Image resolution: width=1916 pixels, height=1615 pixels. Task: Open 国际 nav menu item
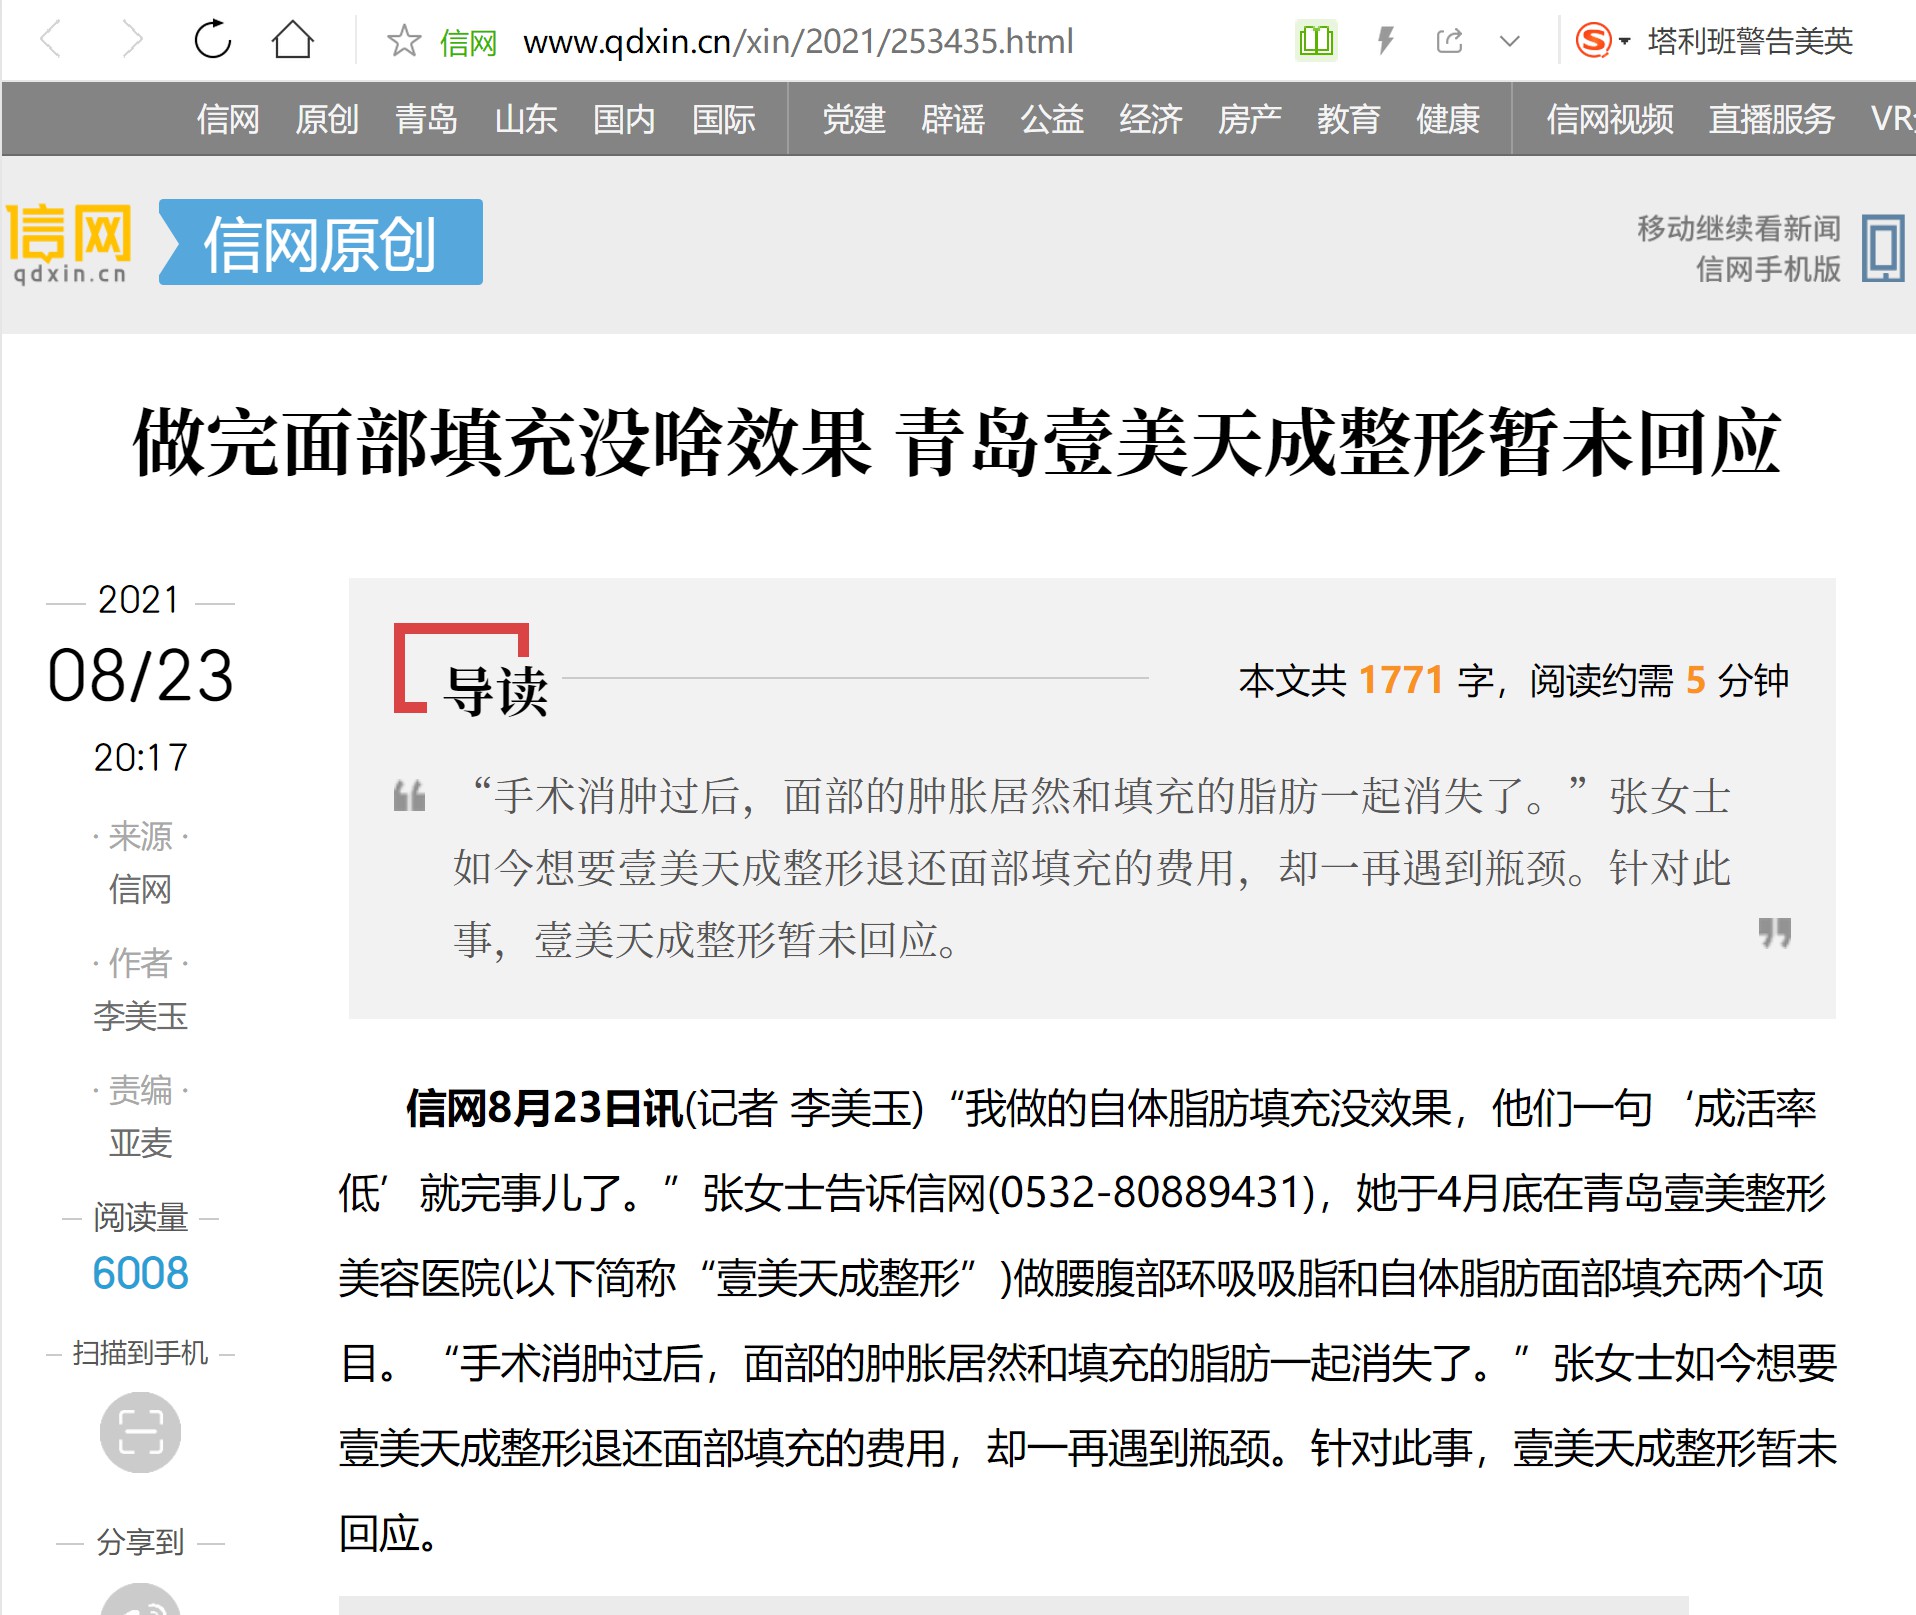click(724, 119)
